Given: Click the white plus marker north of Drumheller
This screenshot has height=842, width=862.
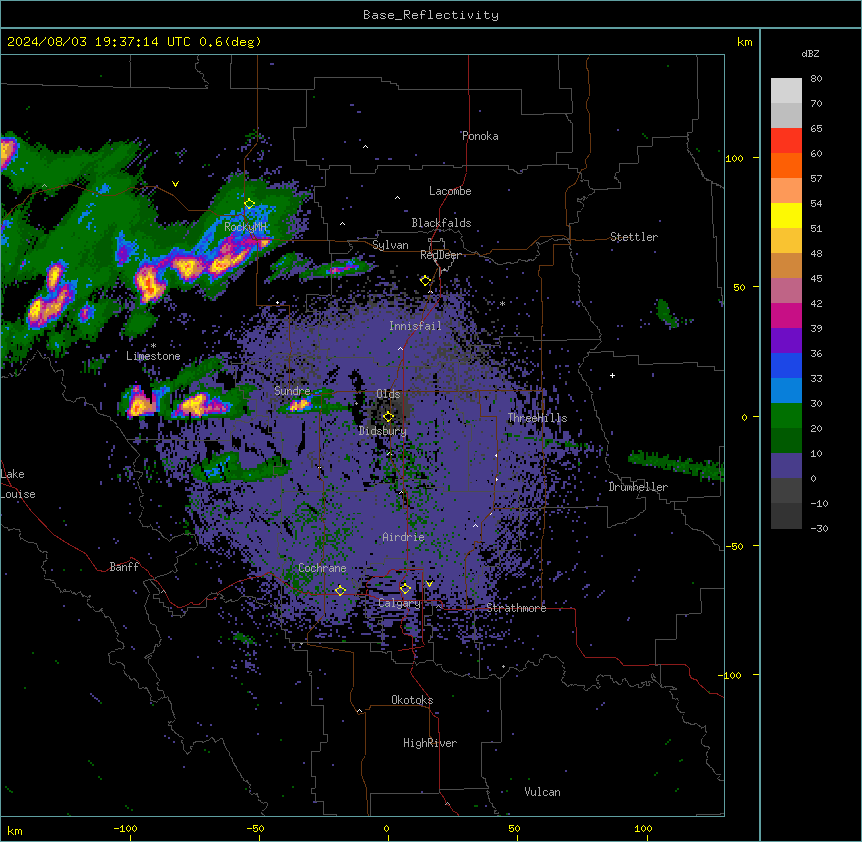Looking at the screenshot, I should click(x=612, y=375).
